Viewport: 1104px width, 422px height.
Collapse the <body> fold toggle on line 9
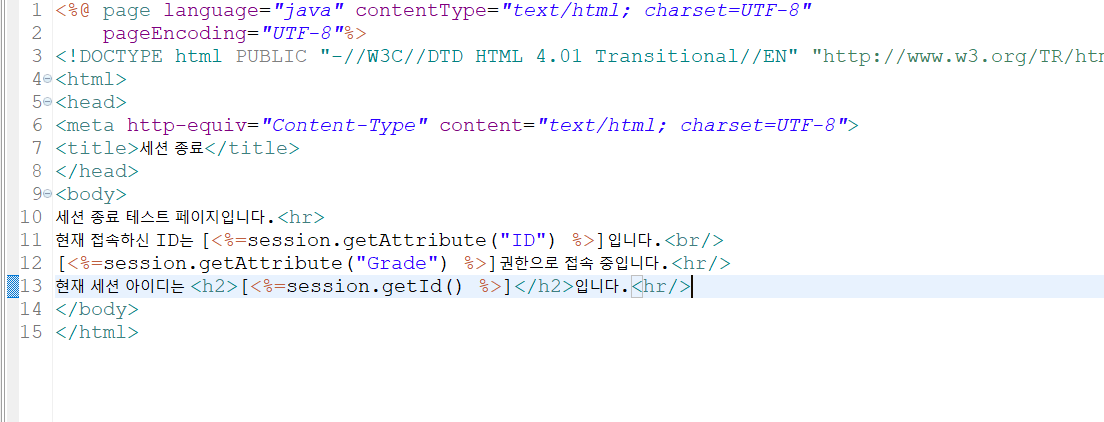(x=47, y=193)
